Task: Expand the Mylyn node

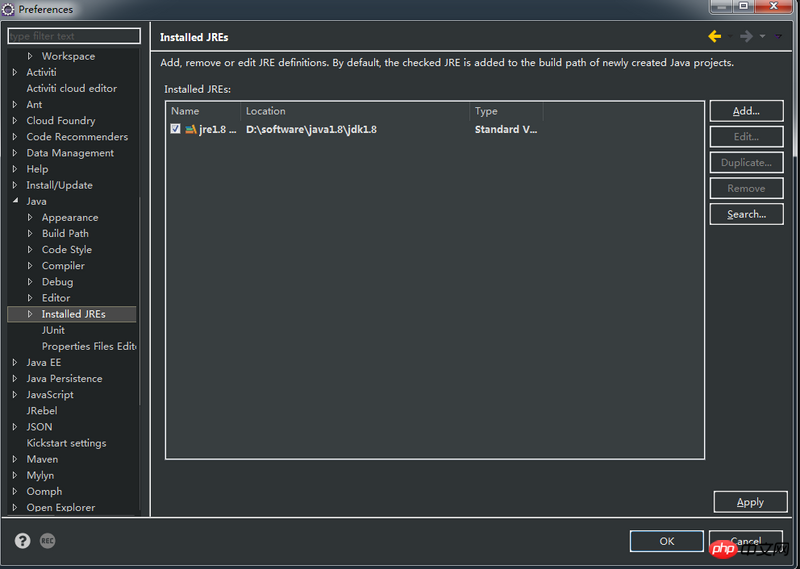Action: 15,475
